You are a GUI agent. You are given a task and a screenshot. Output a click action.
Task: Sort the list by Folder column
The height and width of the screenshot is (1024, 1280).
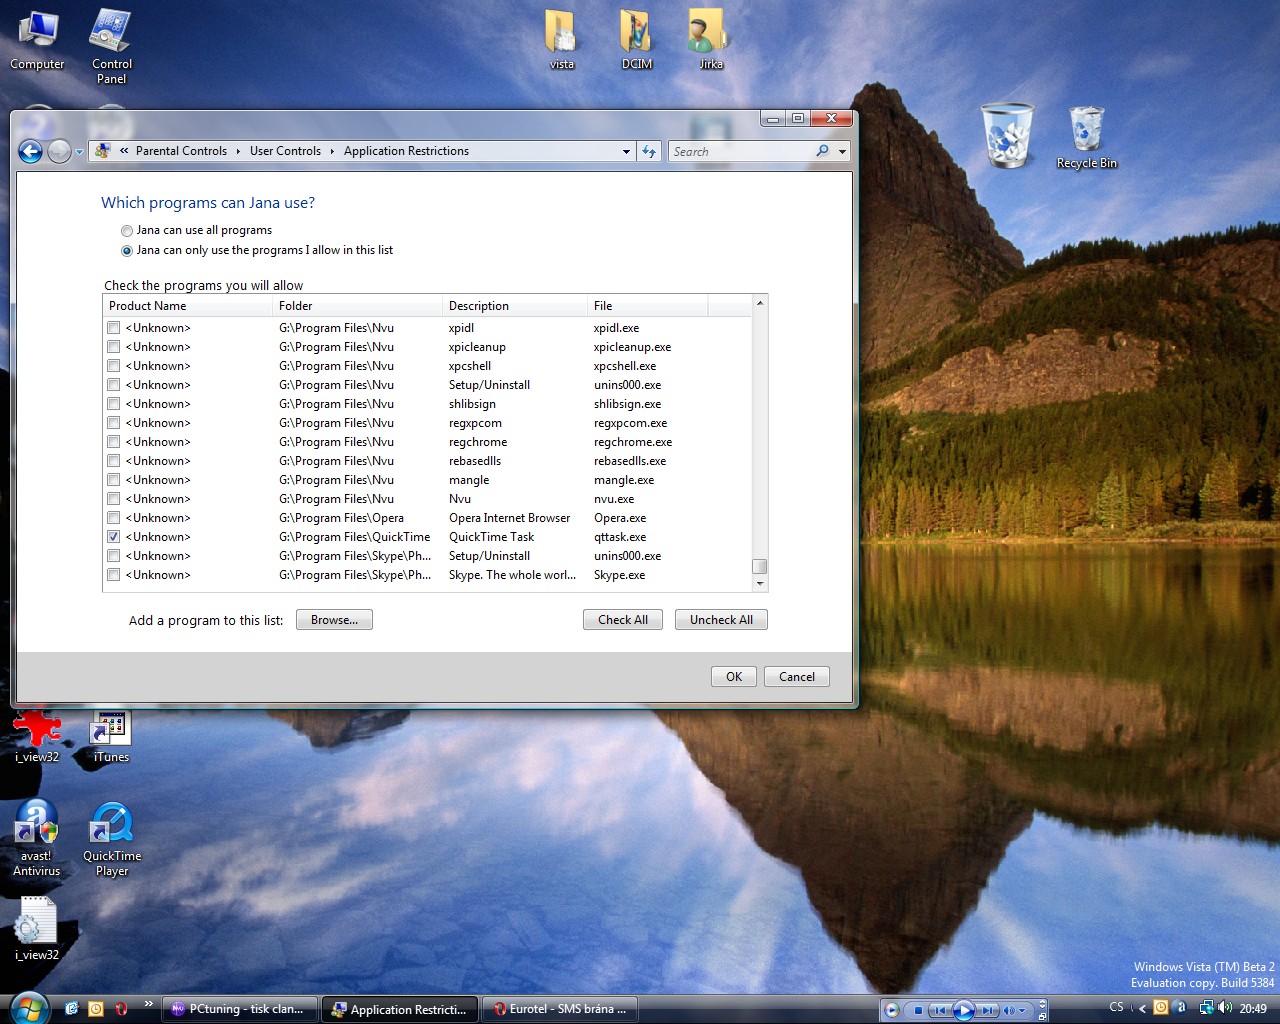pos(357,306)
